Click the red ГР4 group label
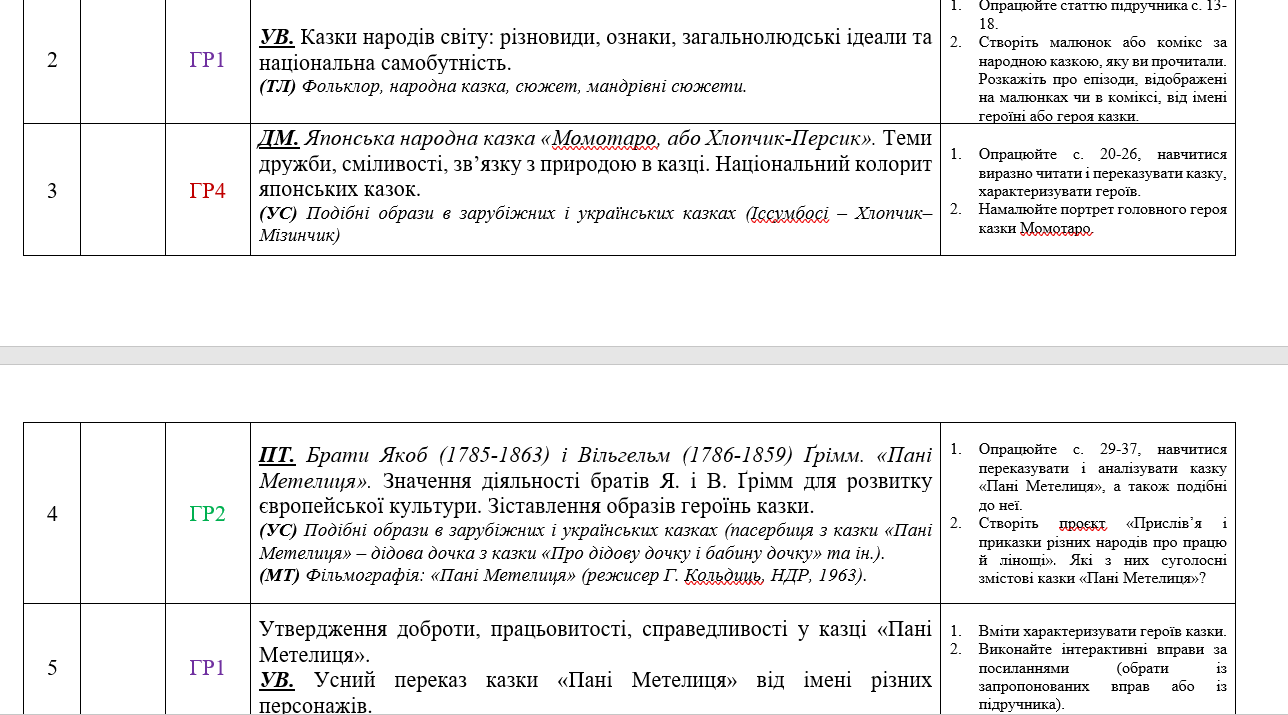 [207, 190]
